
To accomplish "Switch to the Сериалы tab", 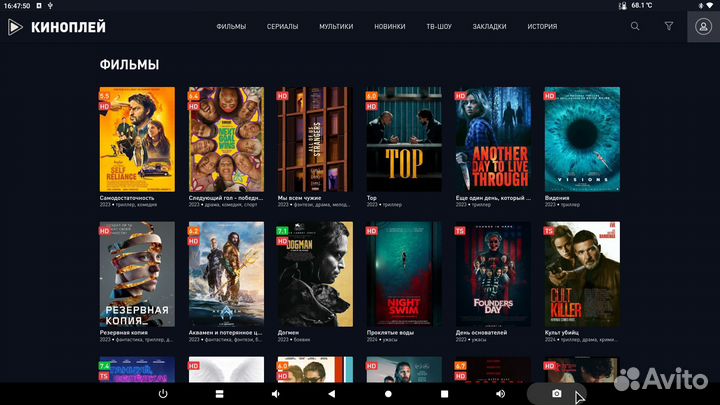I will pos(282,26).
